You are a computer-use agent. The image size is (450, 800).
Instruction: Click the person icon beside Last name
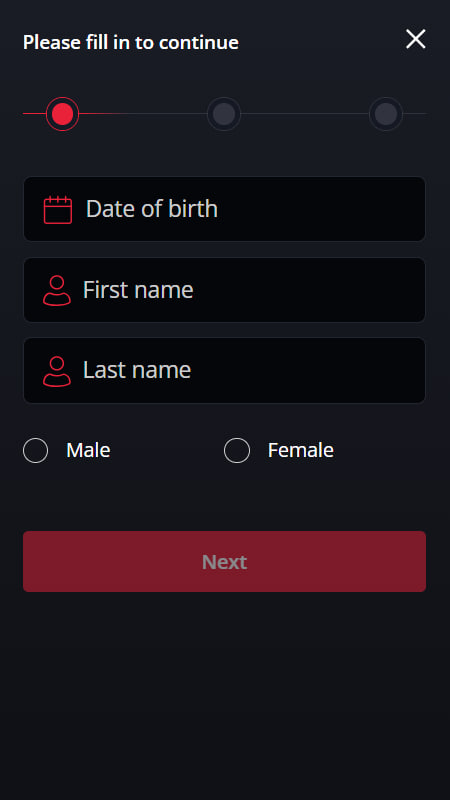click(x=57, y=371)
